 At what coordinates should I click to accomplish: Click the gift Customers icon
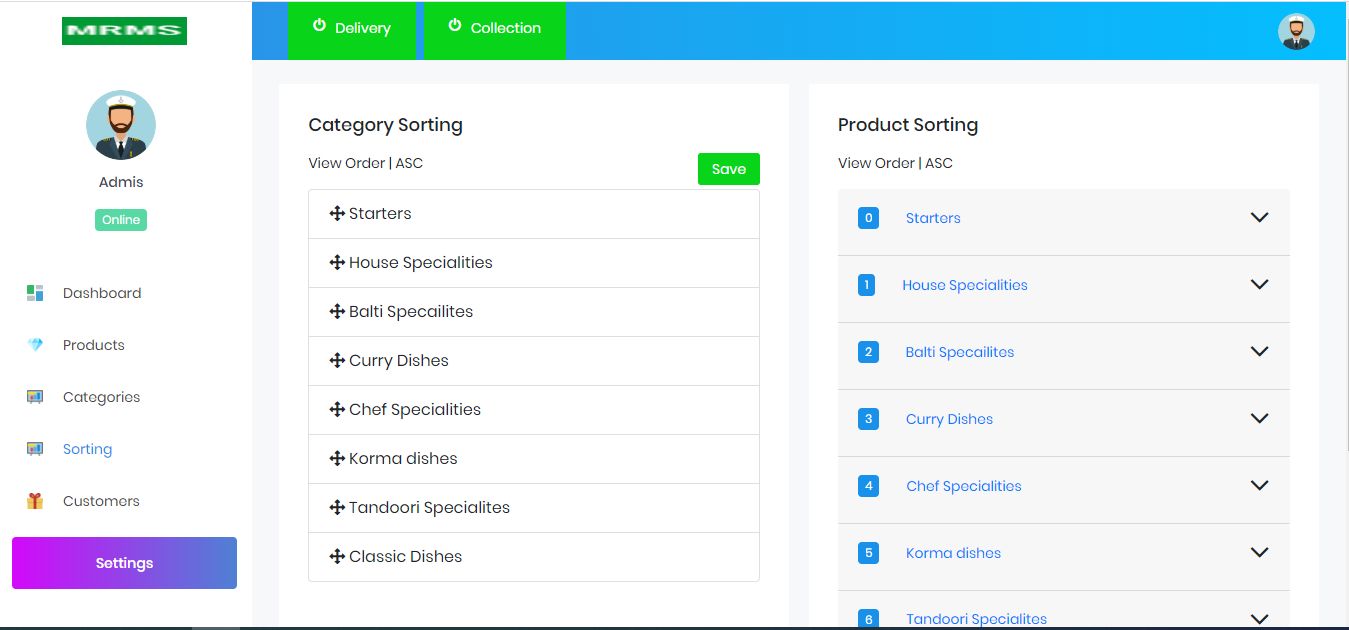click(x=35, y=501)
